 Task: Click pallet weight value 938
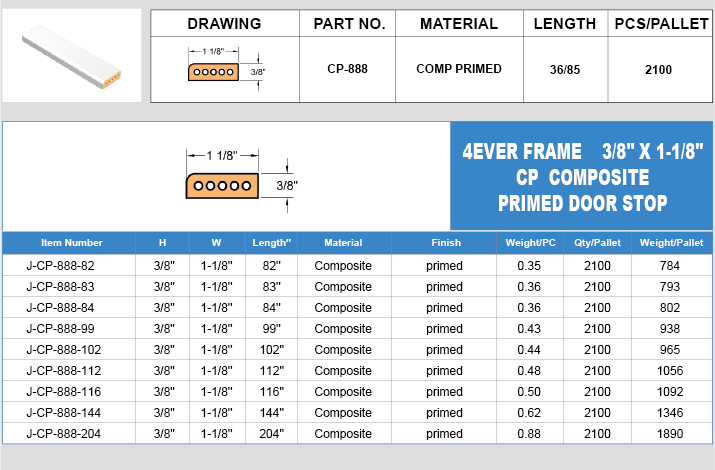point(670,329)
